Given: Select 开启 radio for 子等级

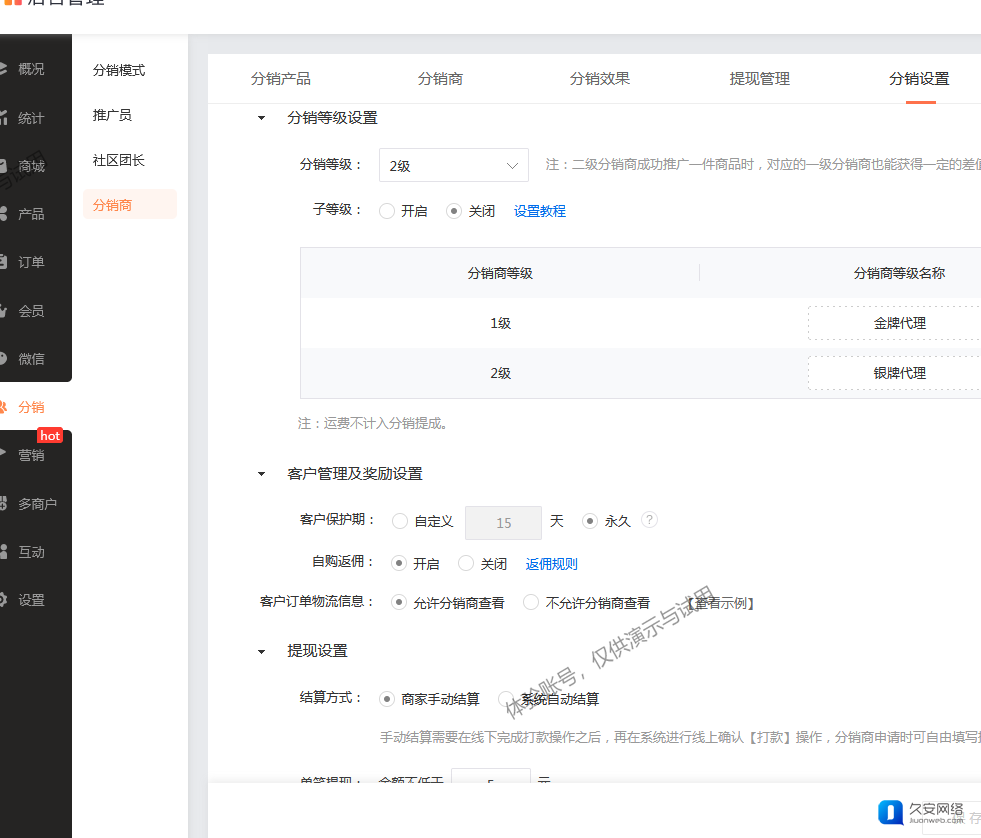Looking at the screenshot, I should (x=387, y=211).
